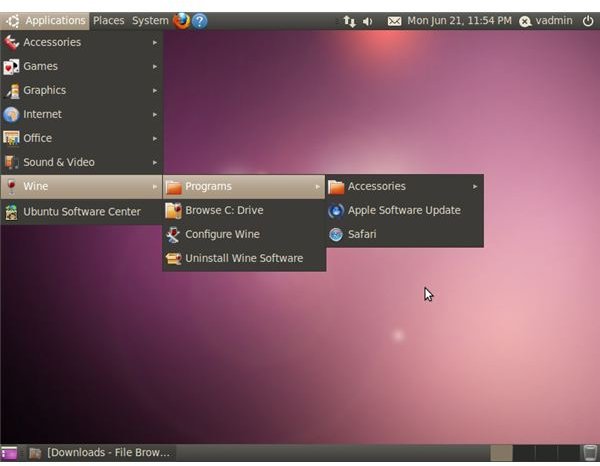Select Safari from the Programs menu
The height and width of the screenshot is (466, 600).
point(405,234)
